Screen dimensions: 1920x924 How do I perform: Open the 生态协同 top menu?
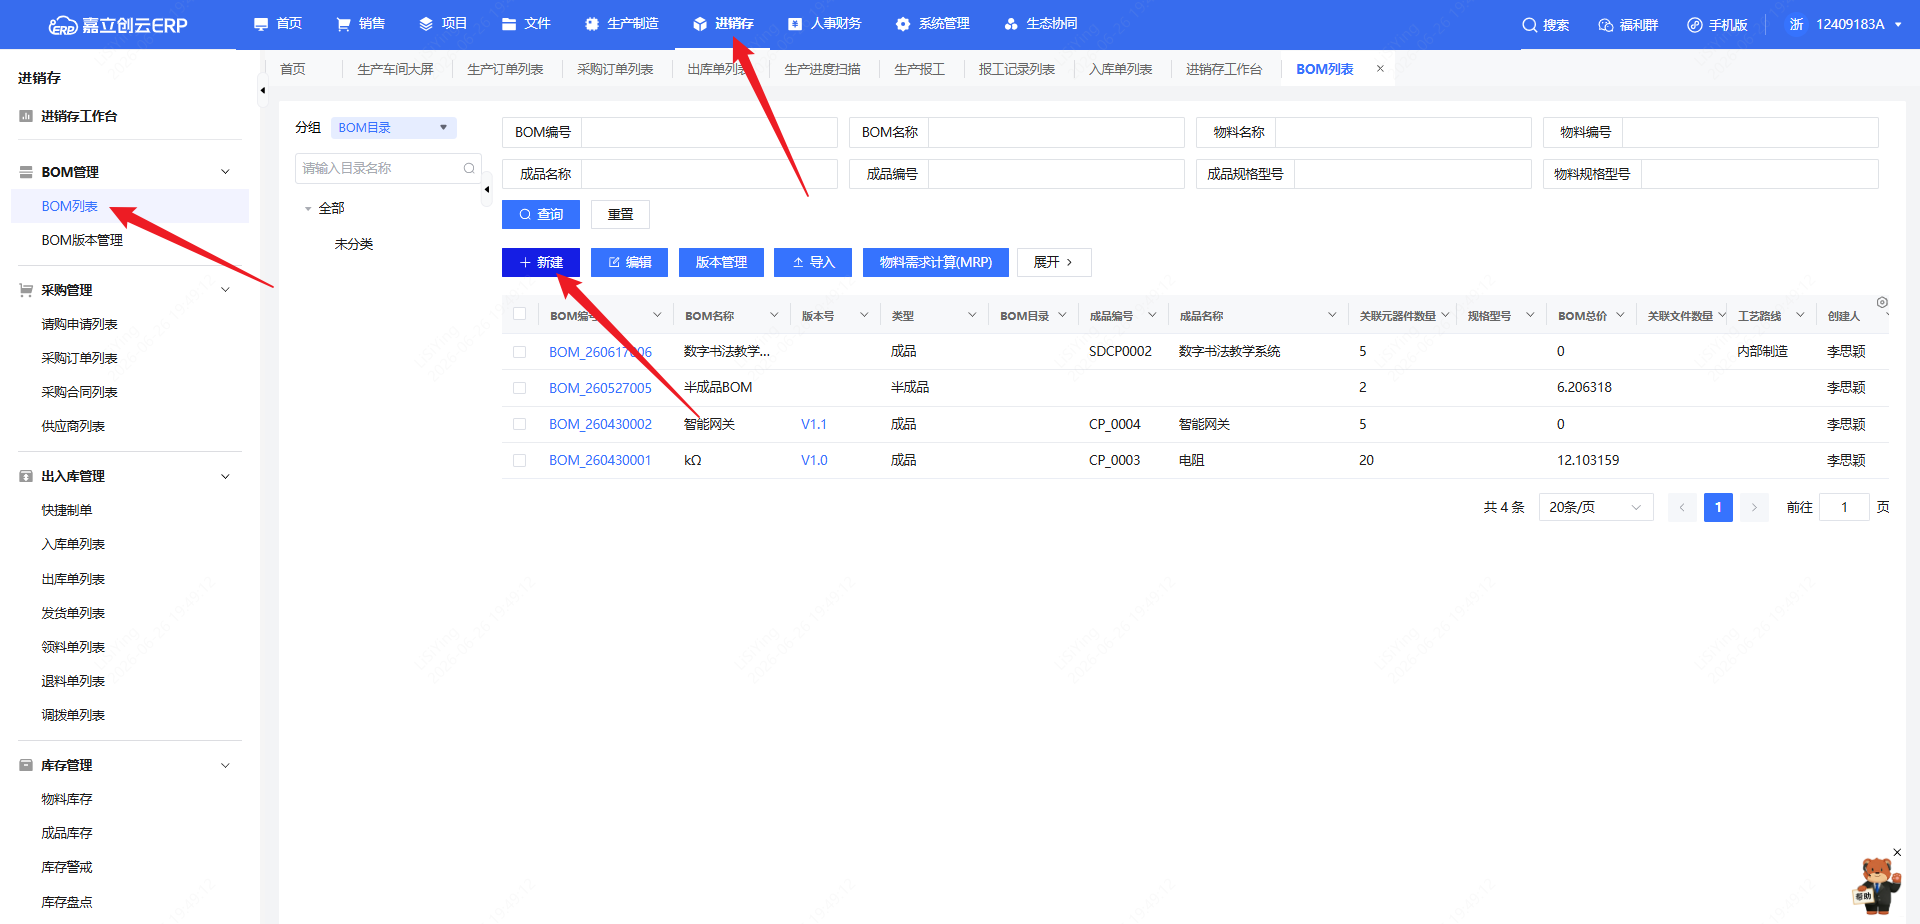click(x=1041, y=24)
